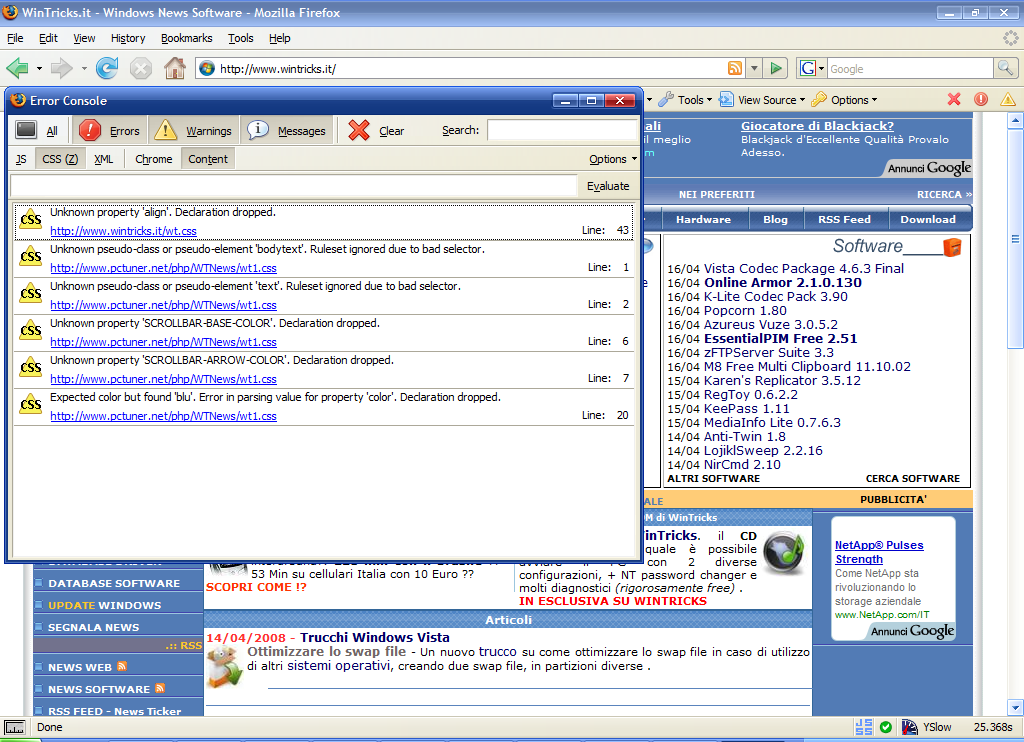
Task: Open the Forward button history dropdown
Action: coord(84,68)
